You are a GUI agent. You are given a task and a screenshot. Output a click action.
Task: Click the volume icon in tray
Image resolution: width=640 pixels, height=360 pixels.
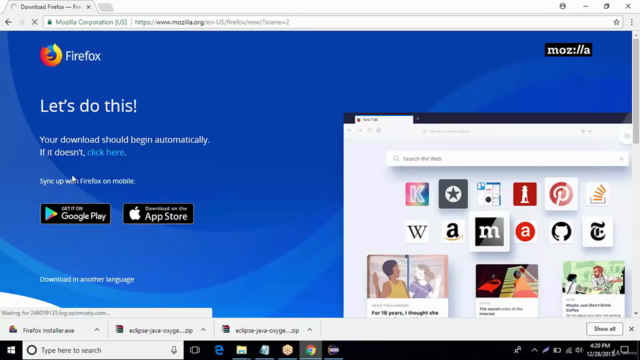tap(579, 350)
